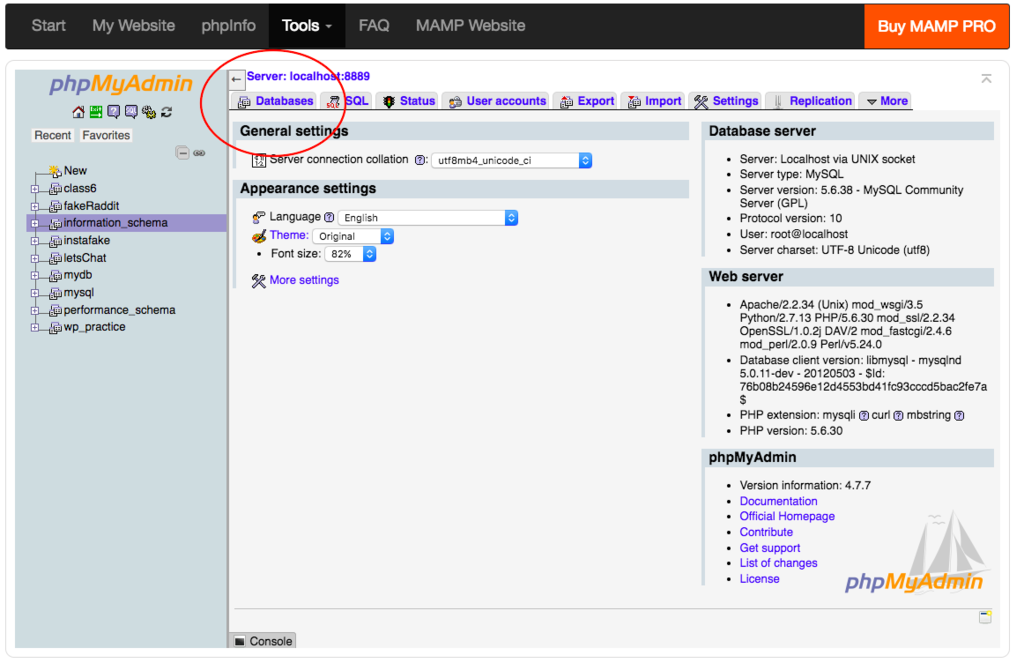Open the Theme dropdown set to Original
This screenshot has width=1024, height=663.
pyautogui.click(x=353, y=236)
